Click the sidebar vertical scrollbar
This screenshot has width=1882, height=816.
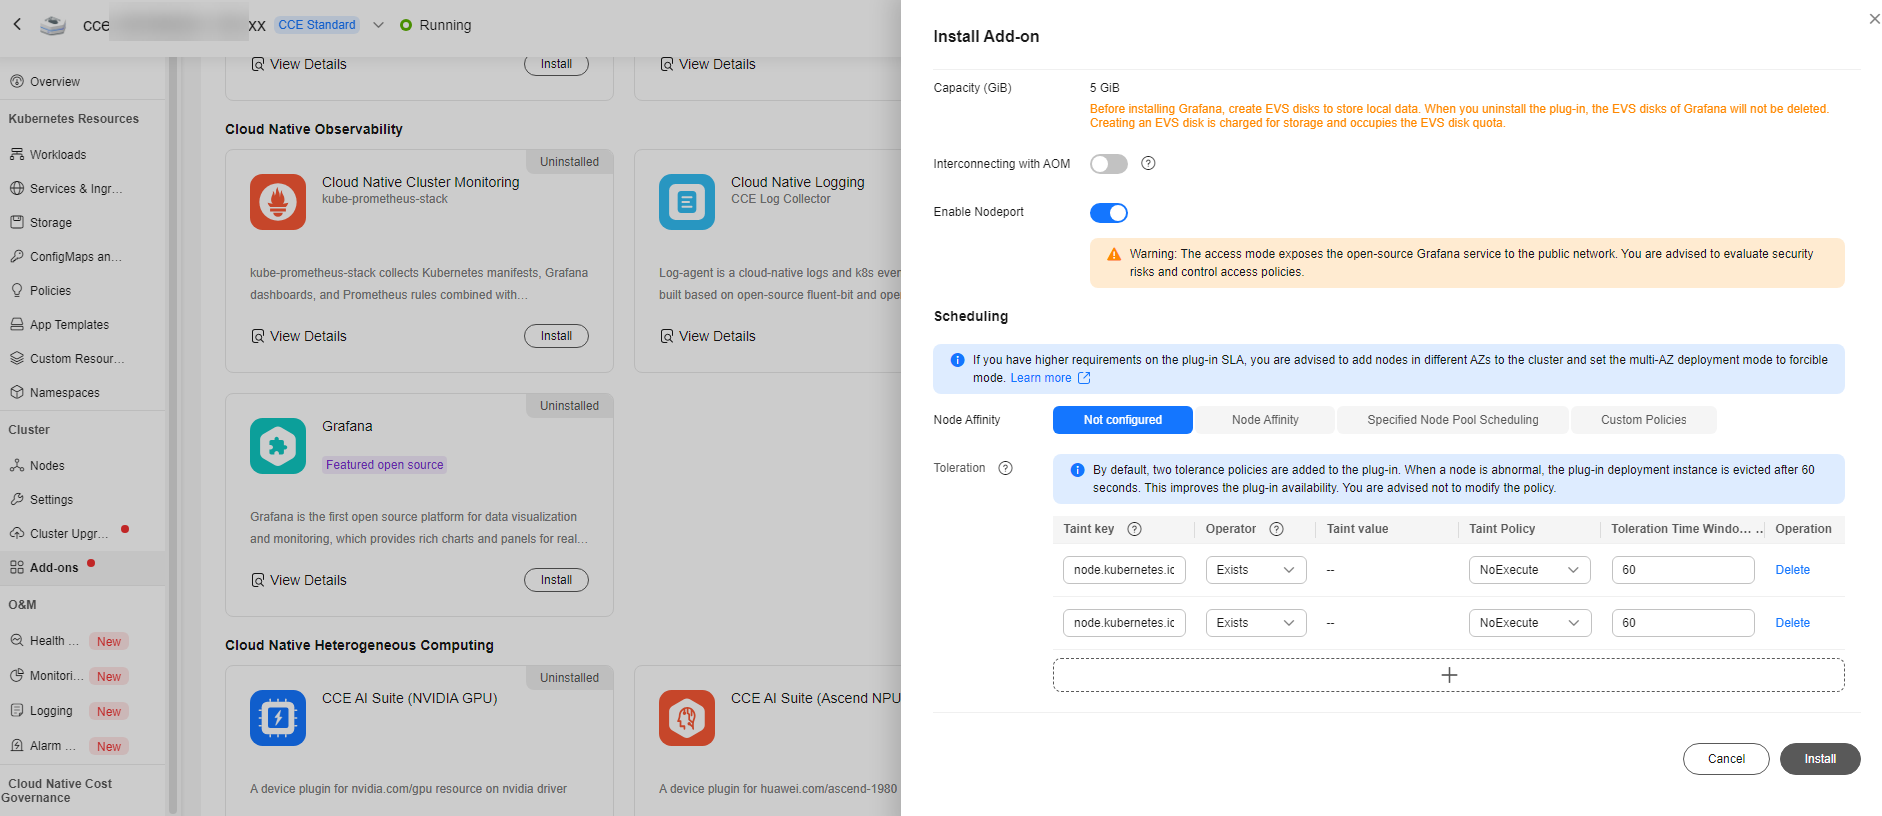click(173, 436)
